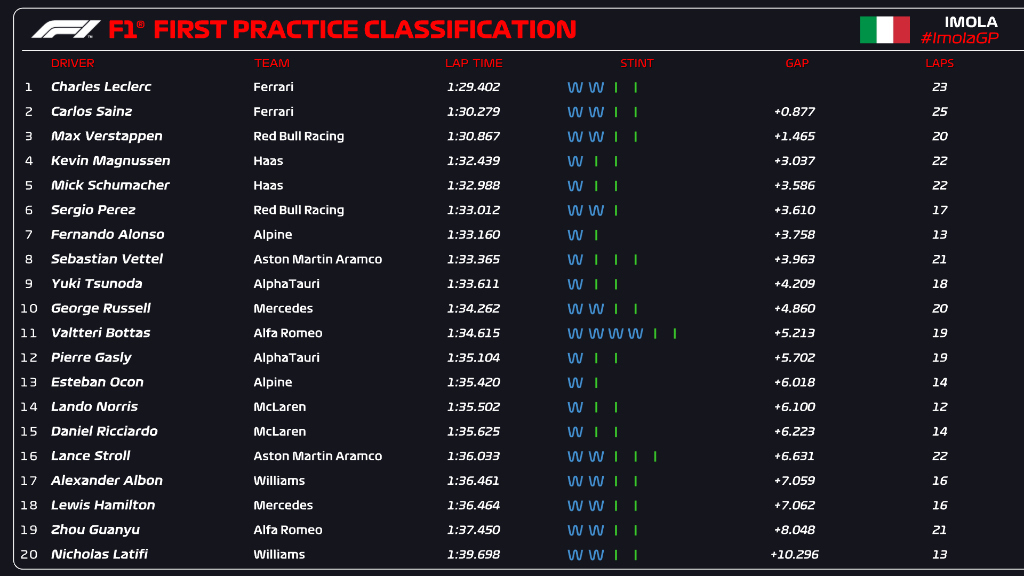Click the wet tyre icon in Magnussen's stint

(575, 161)
